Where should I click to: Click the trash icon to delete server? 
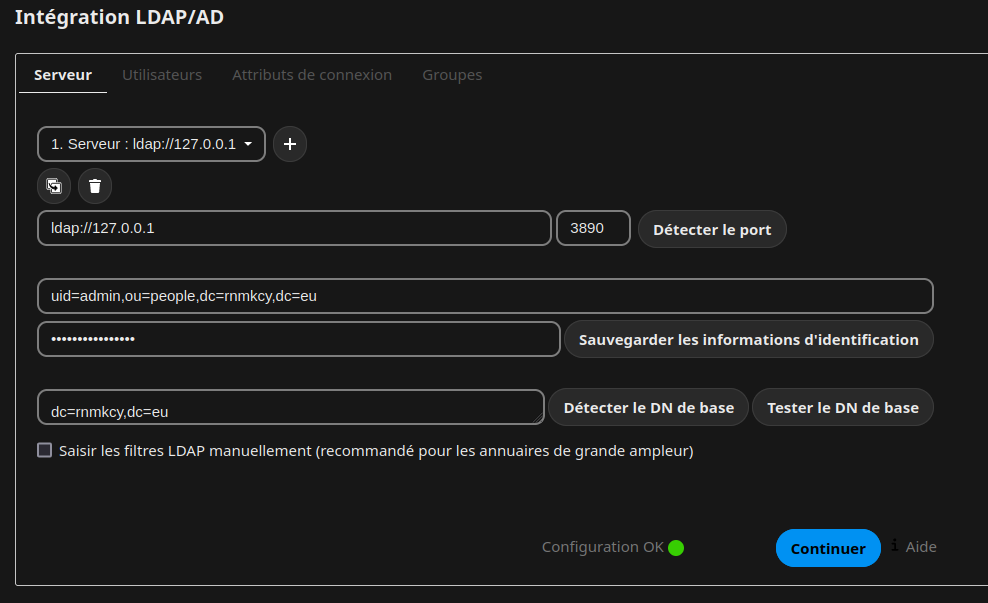[95, 186]
